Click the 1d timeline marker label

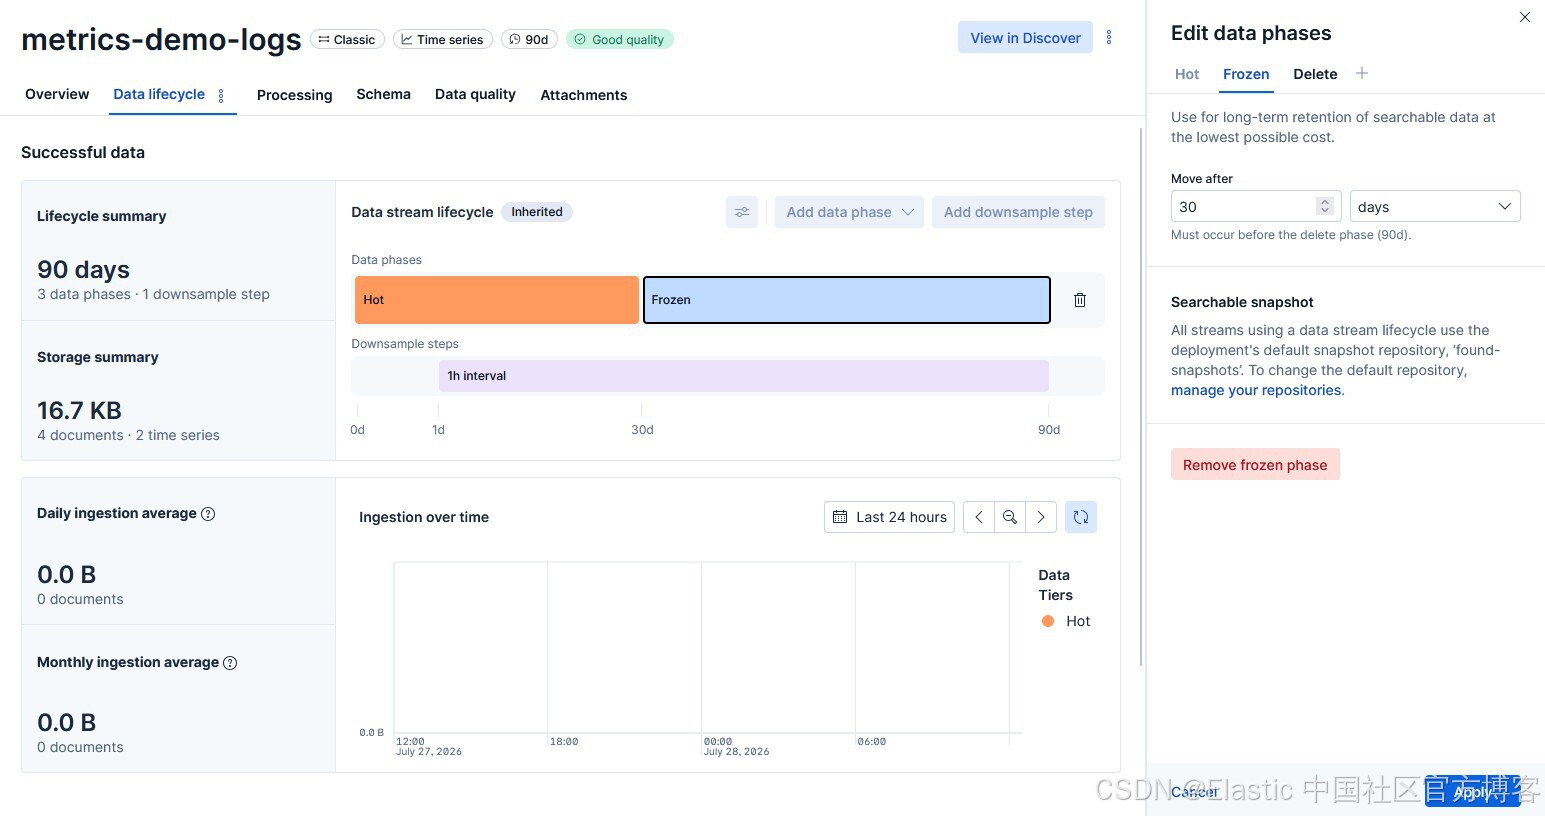click(438, 430)
